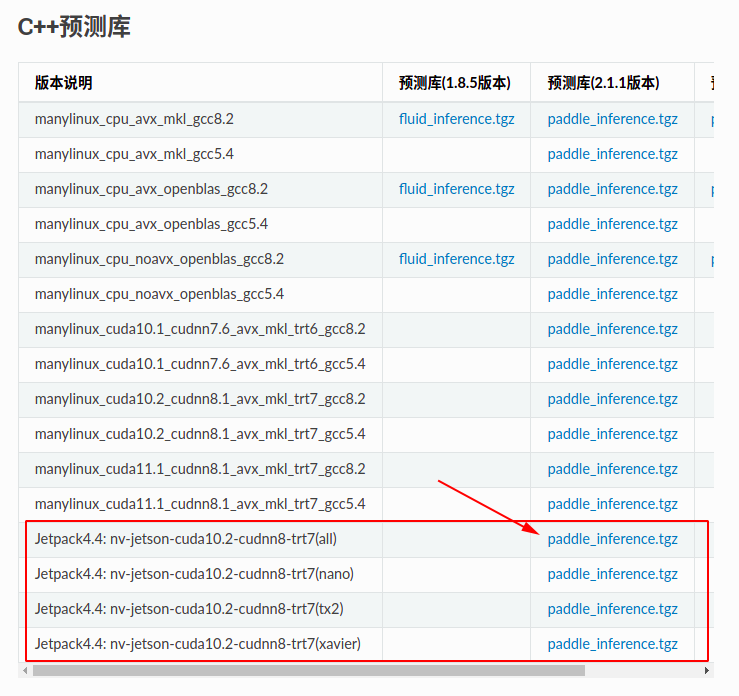
Task: Open paddle_inference.tgz for manylinux_cpu_avx_openblas_gcc5.4
Action: pyautogui.click(x=612, y=224)
